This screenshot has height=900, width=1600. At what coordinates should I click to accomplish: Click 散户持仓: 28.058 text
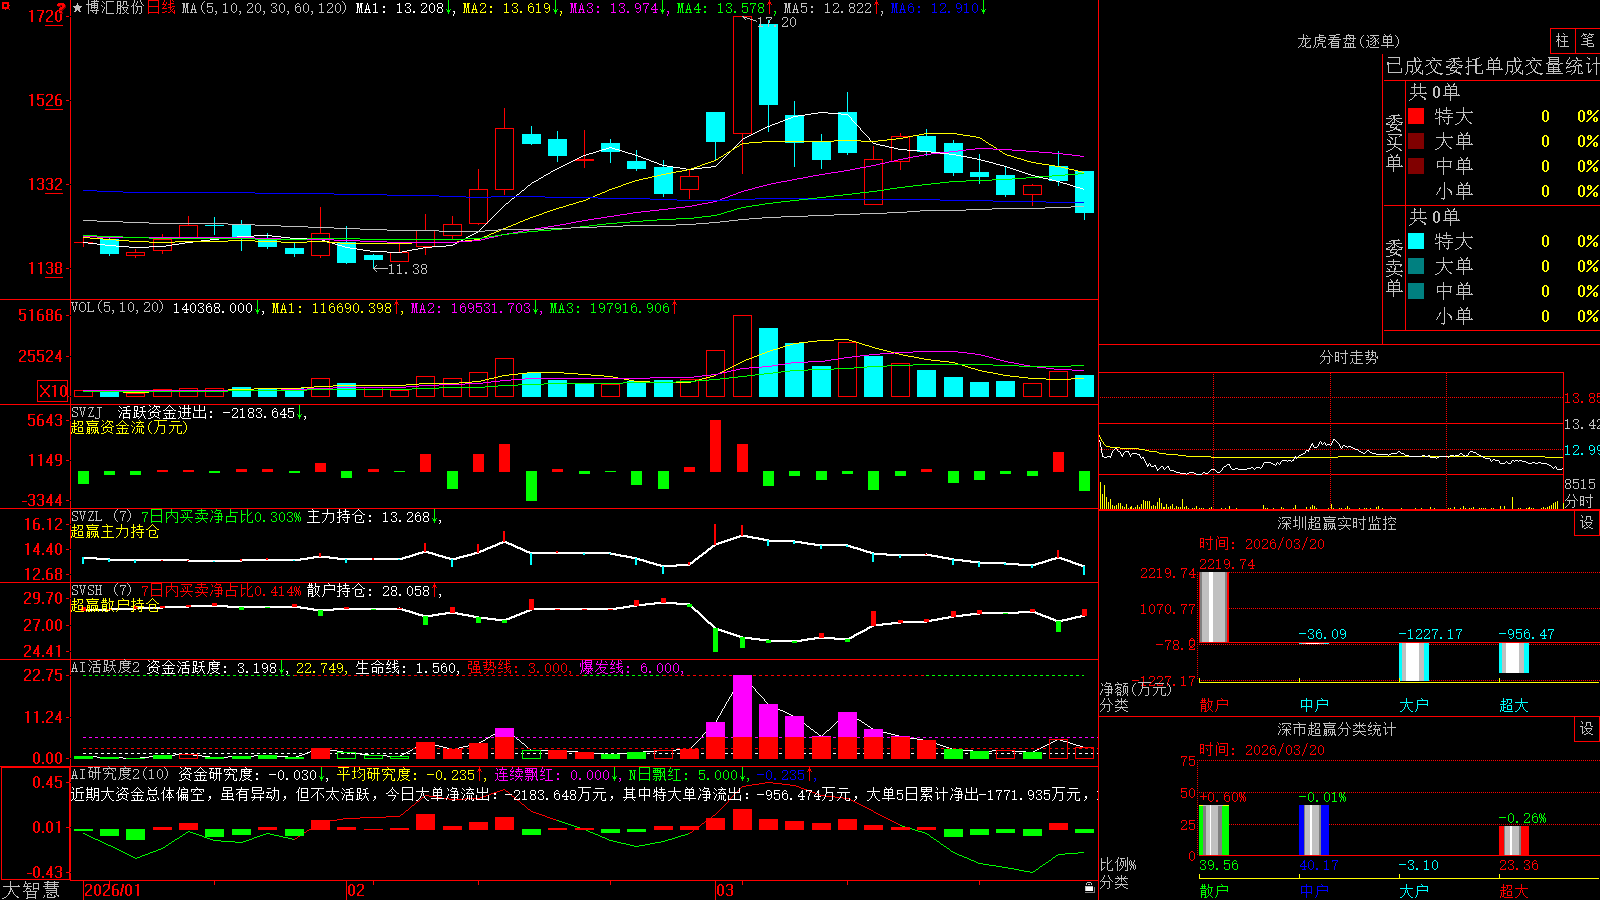pos(370,591)
